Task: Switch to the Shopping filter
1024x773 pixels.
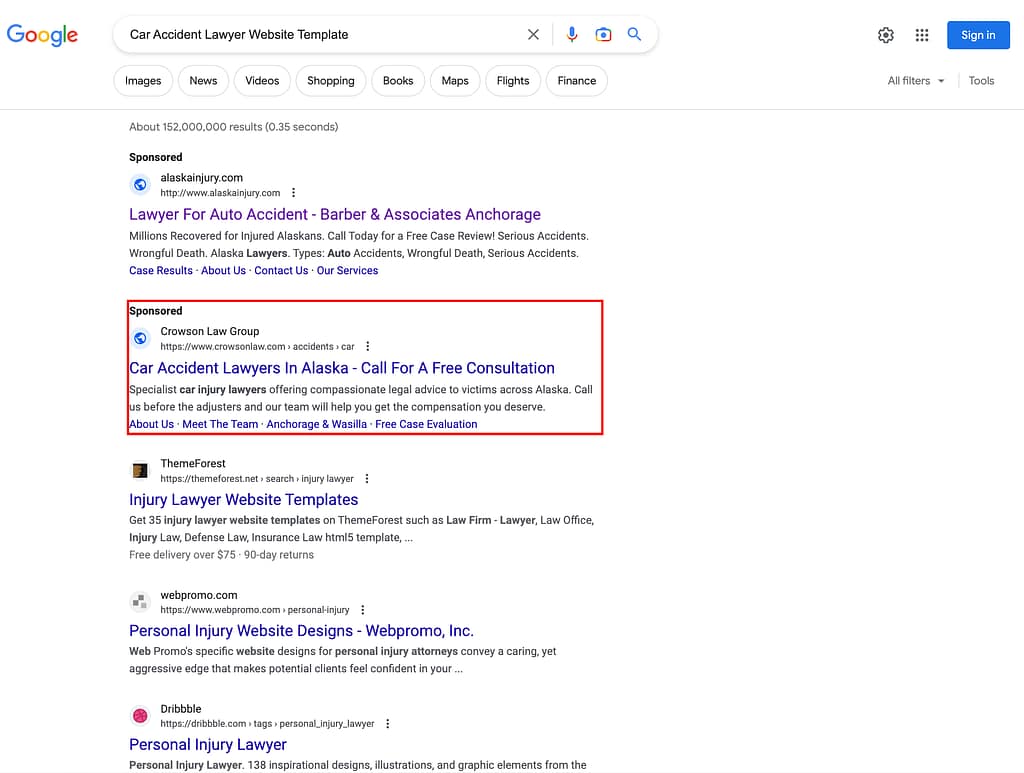Action: pos(330,81)
